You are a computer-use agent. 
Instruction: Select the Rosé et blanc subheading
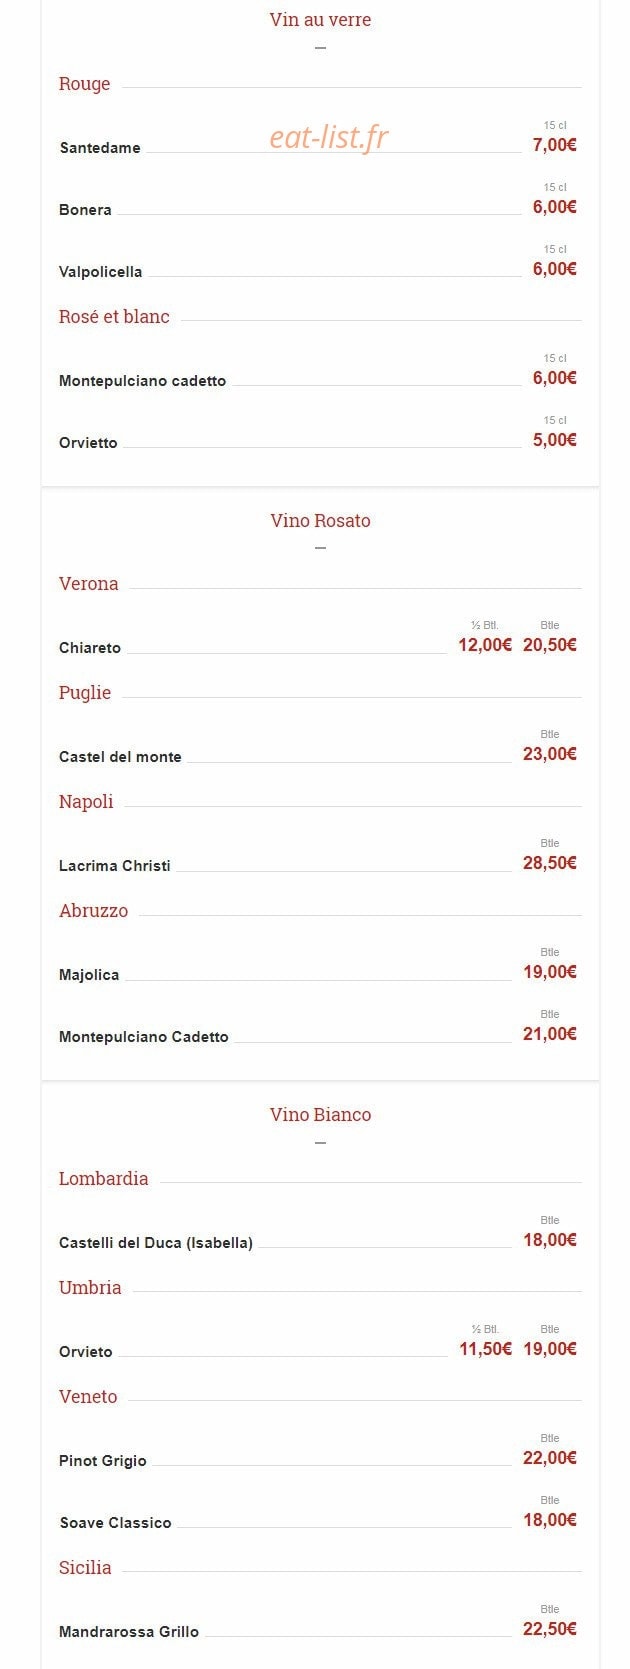(114, 316)
